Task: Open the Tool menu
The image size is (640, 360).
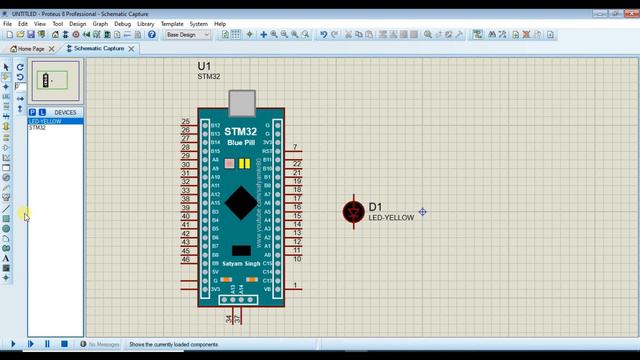Action: [58, 24]
